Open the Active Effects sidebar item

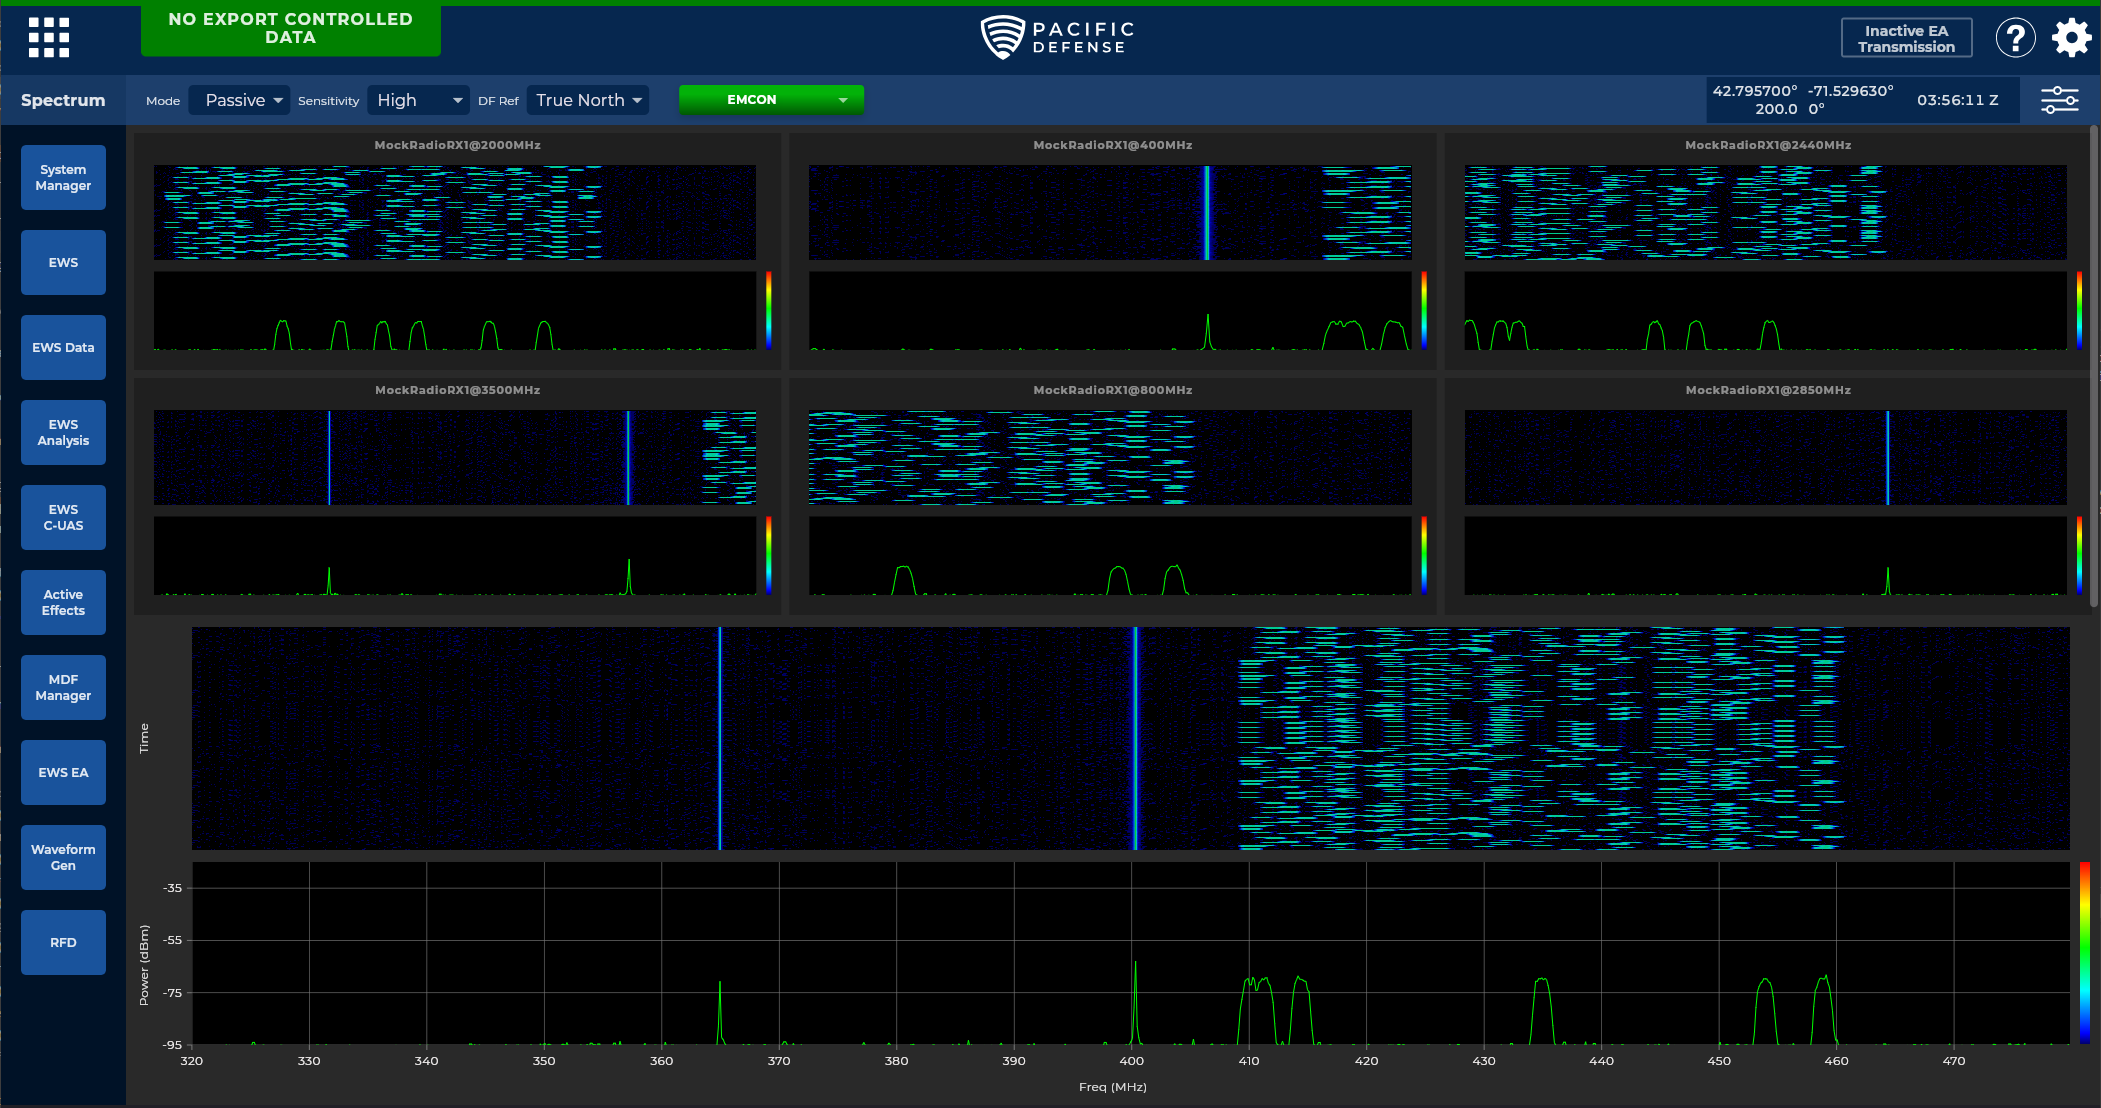coord(63,602)
